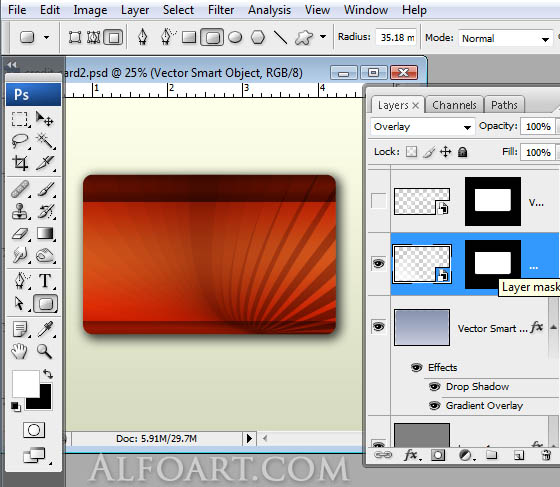560x487 pixels.
Task: Switch to the Channels tab
Action: click(454, 105)
